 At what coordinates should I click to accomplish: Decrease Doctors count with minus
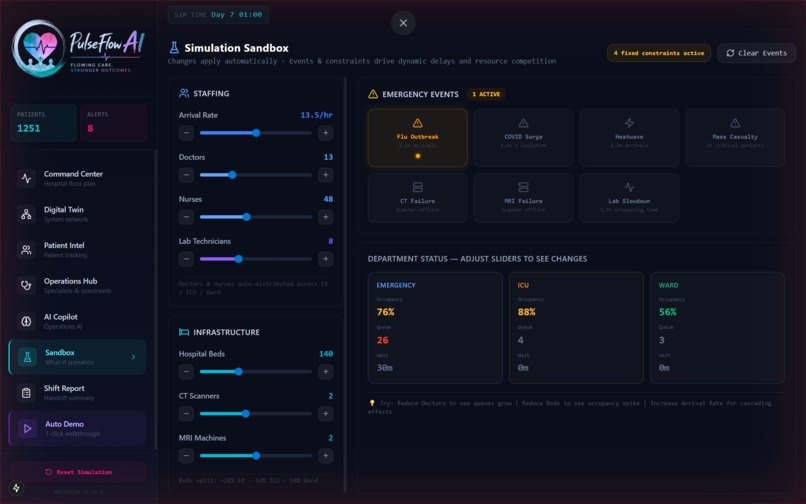(x=186, y=175)
